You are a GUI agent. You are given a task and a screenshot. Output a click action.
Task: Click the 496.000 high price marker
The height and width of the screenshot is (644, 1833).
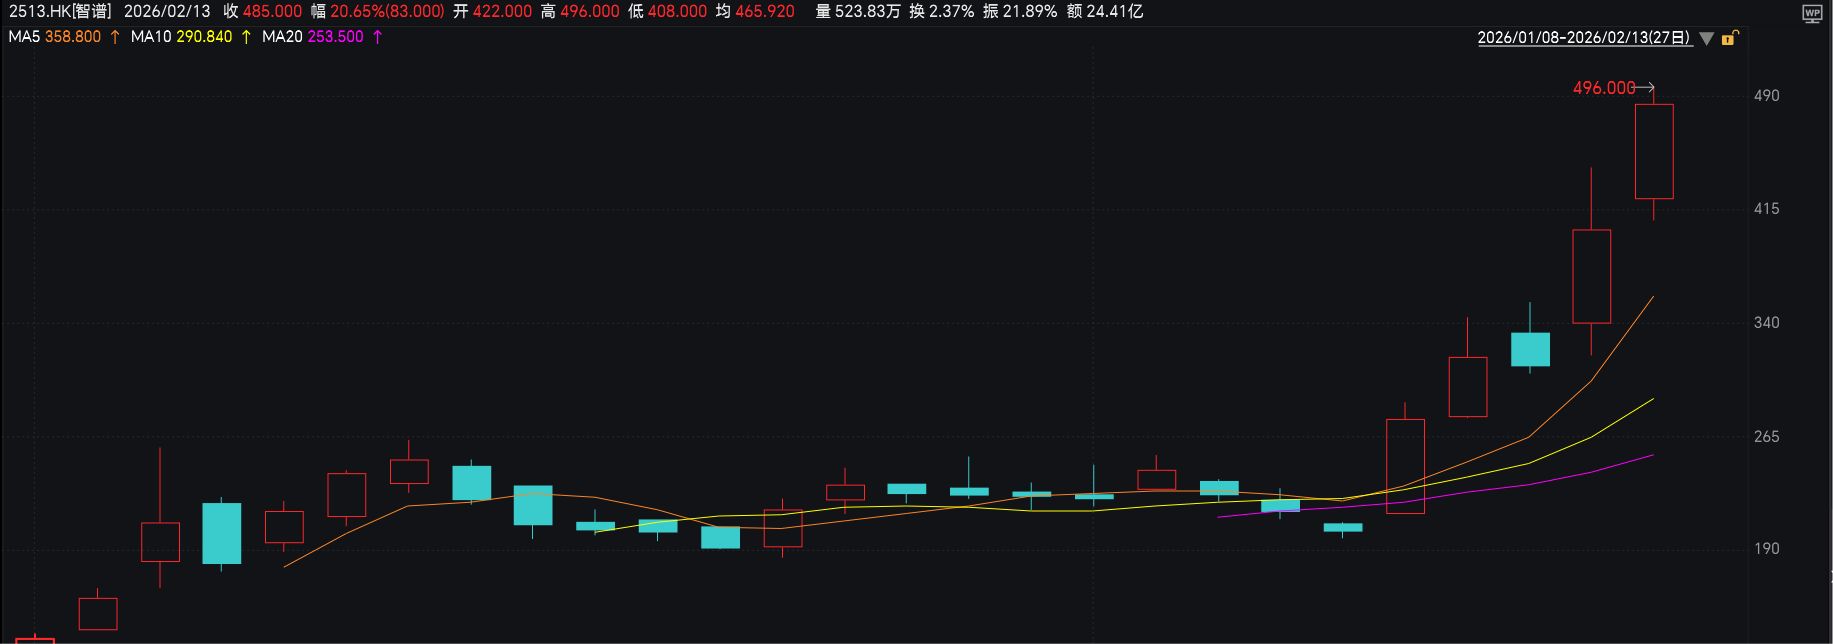1603,88
